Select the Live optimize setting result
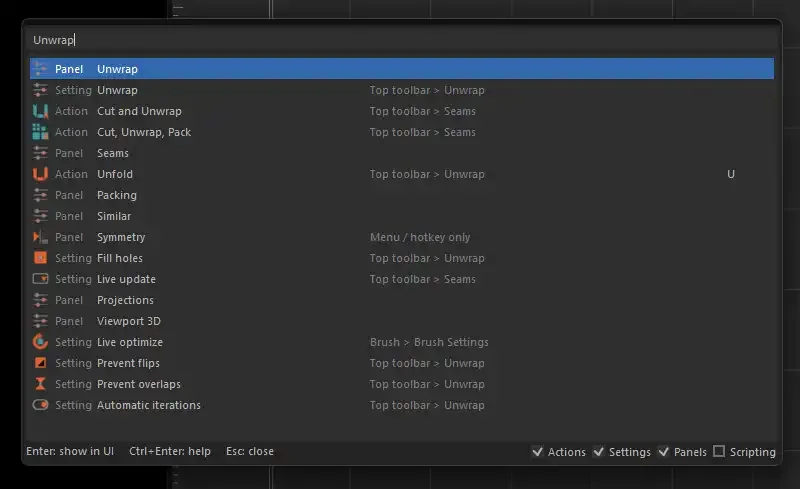Image resolution: width=800 pixels, height=489 pixels. tap(402, 342)
